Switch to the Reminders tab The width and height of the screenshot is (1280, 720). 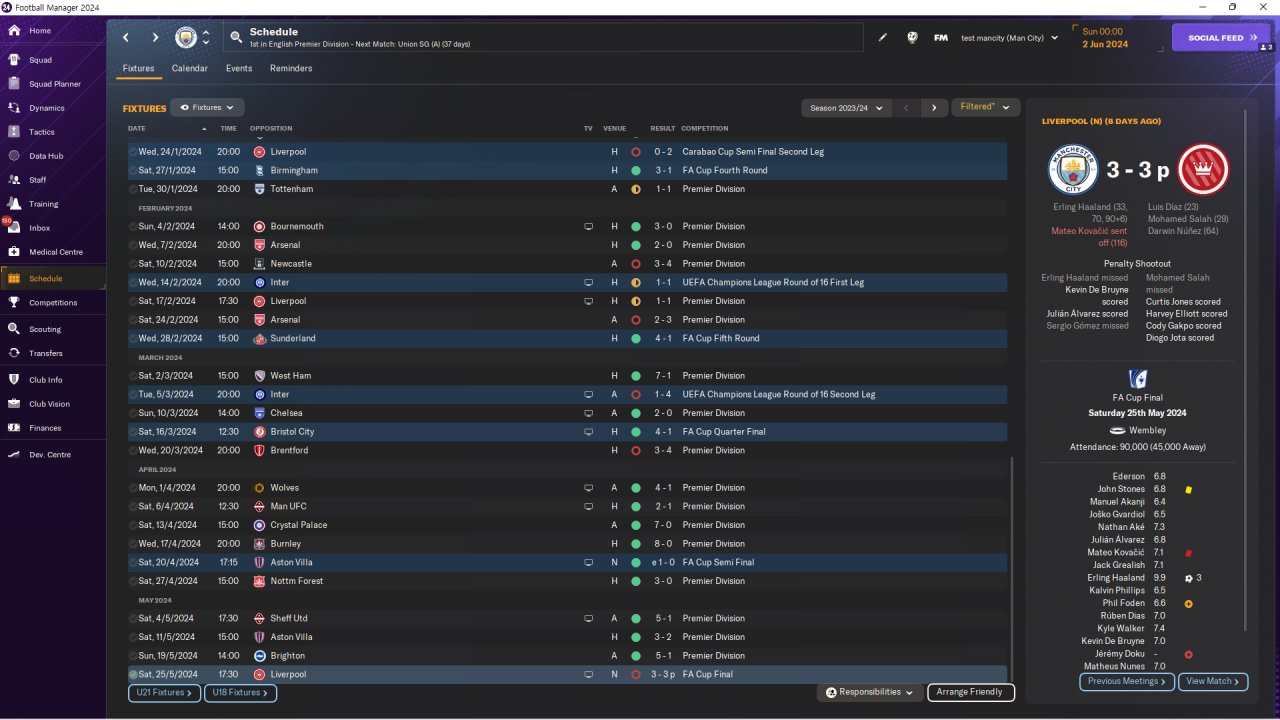click(x=291, y=69)
